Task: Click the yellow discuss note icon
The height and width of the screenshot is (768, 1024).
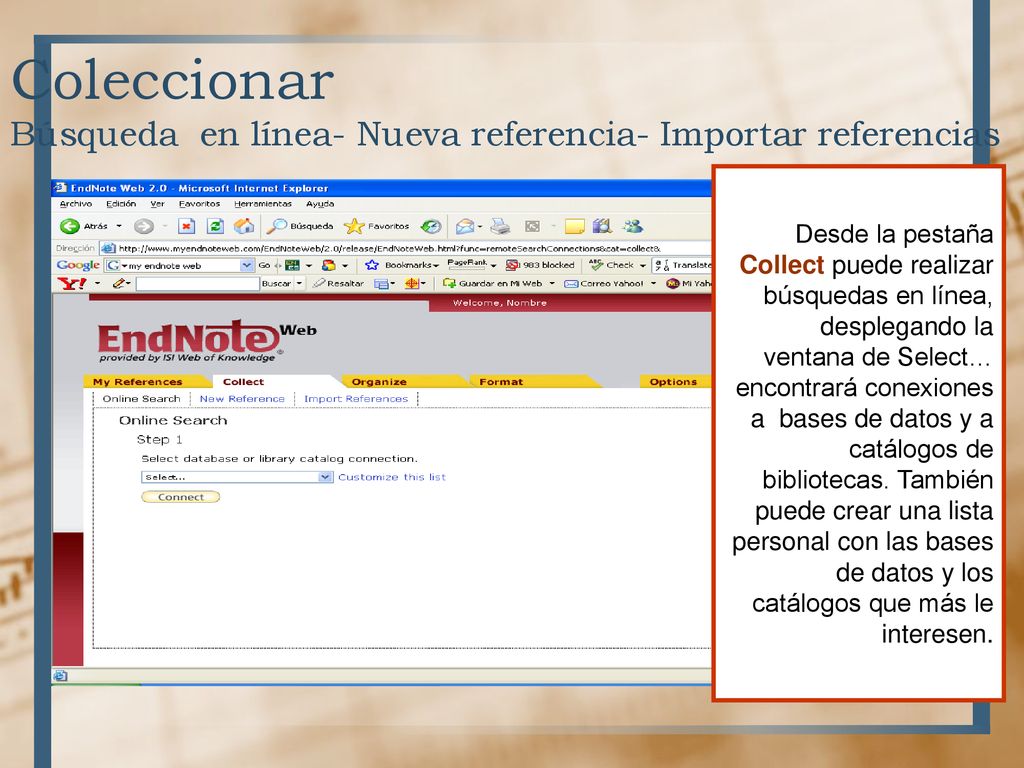Action: (x=575, y=226)
